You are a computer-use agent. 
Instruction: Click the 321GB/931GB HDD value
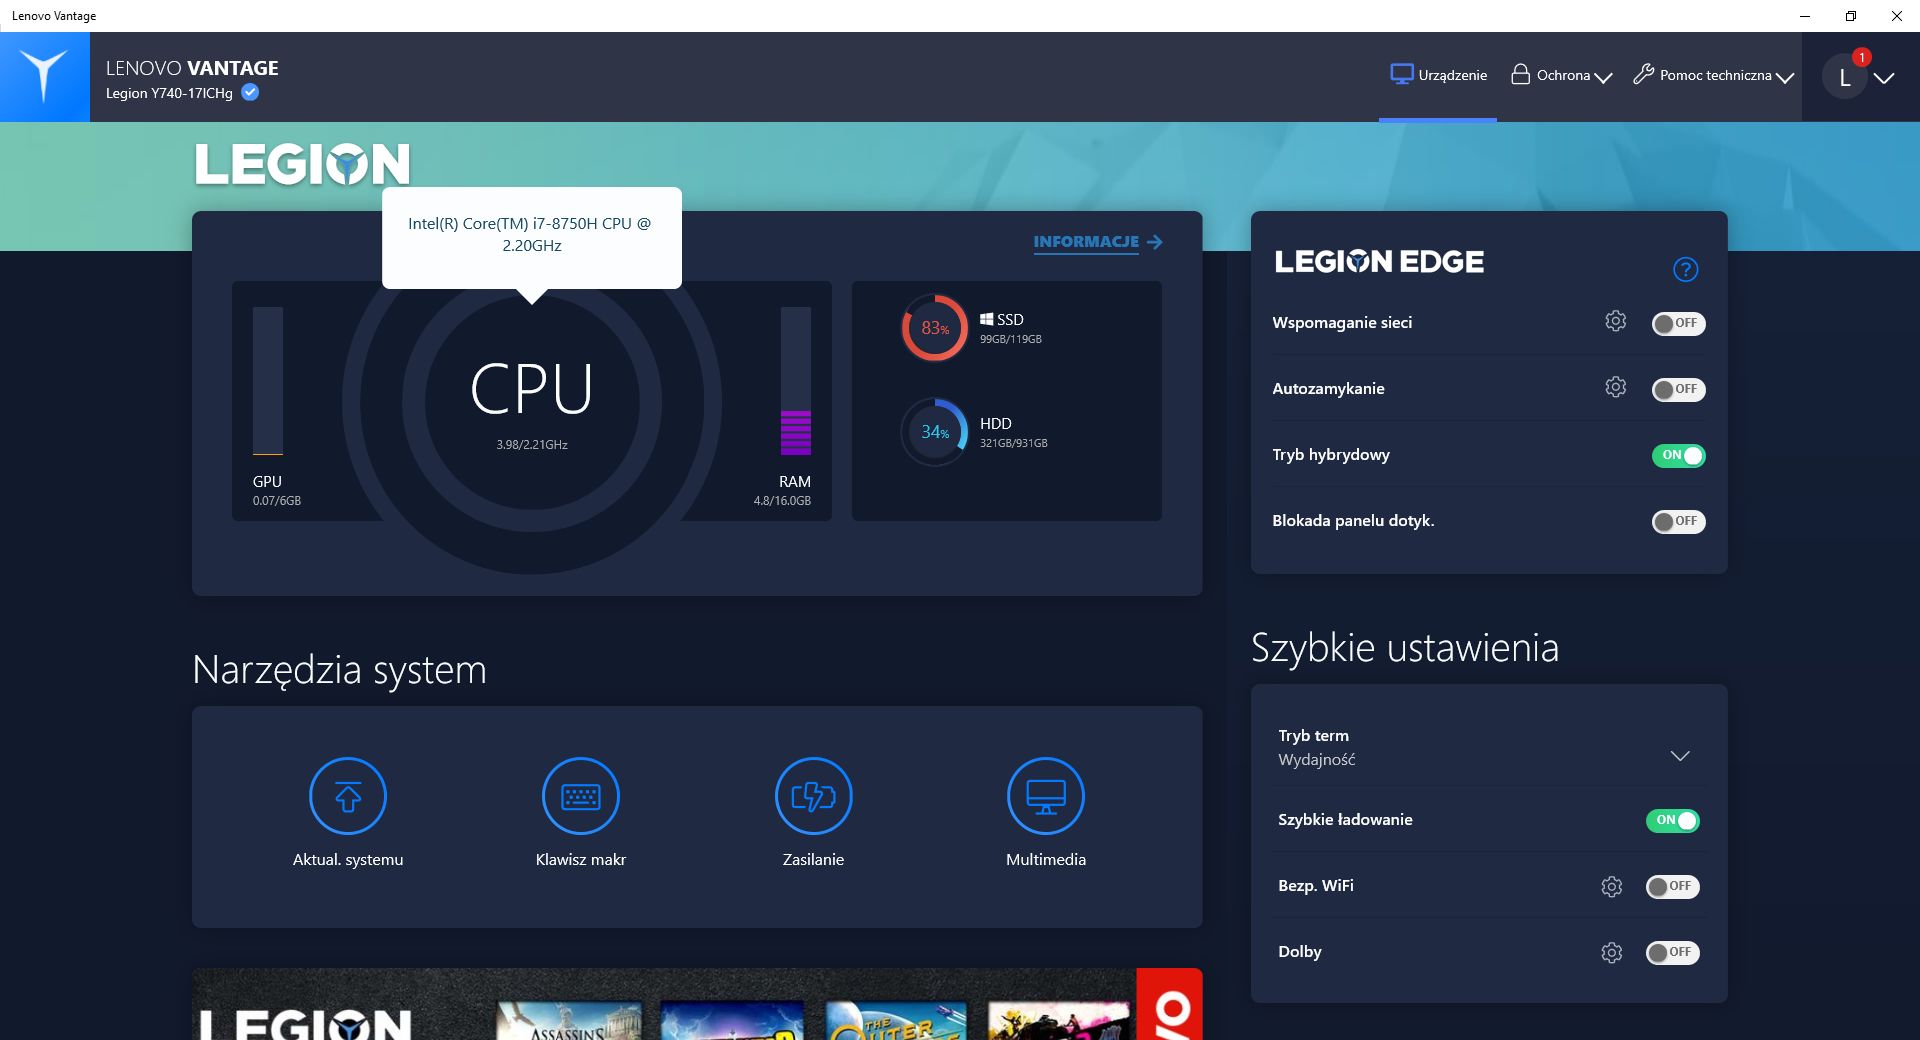[x=1014, y=444]
